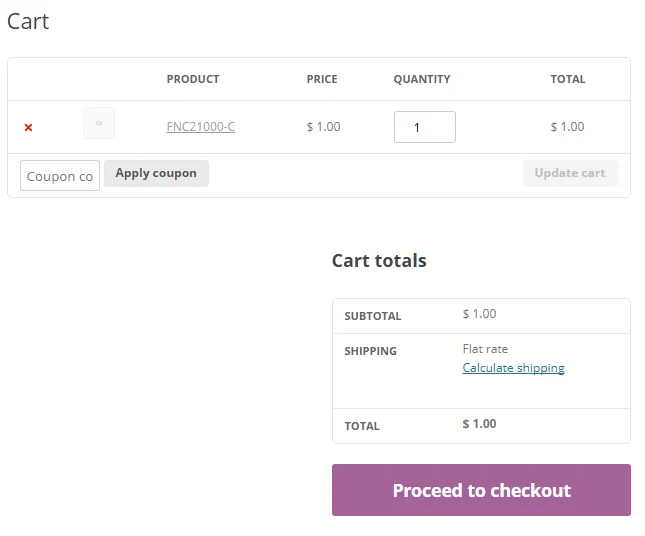Click the Price column header

(x=322, y=79)
